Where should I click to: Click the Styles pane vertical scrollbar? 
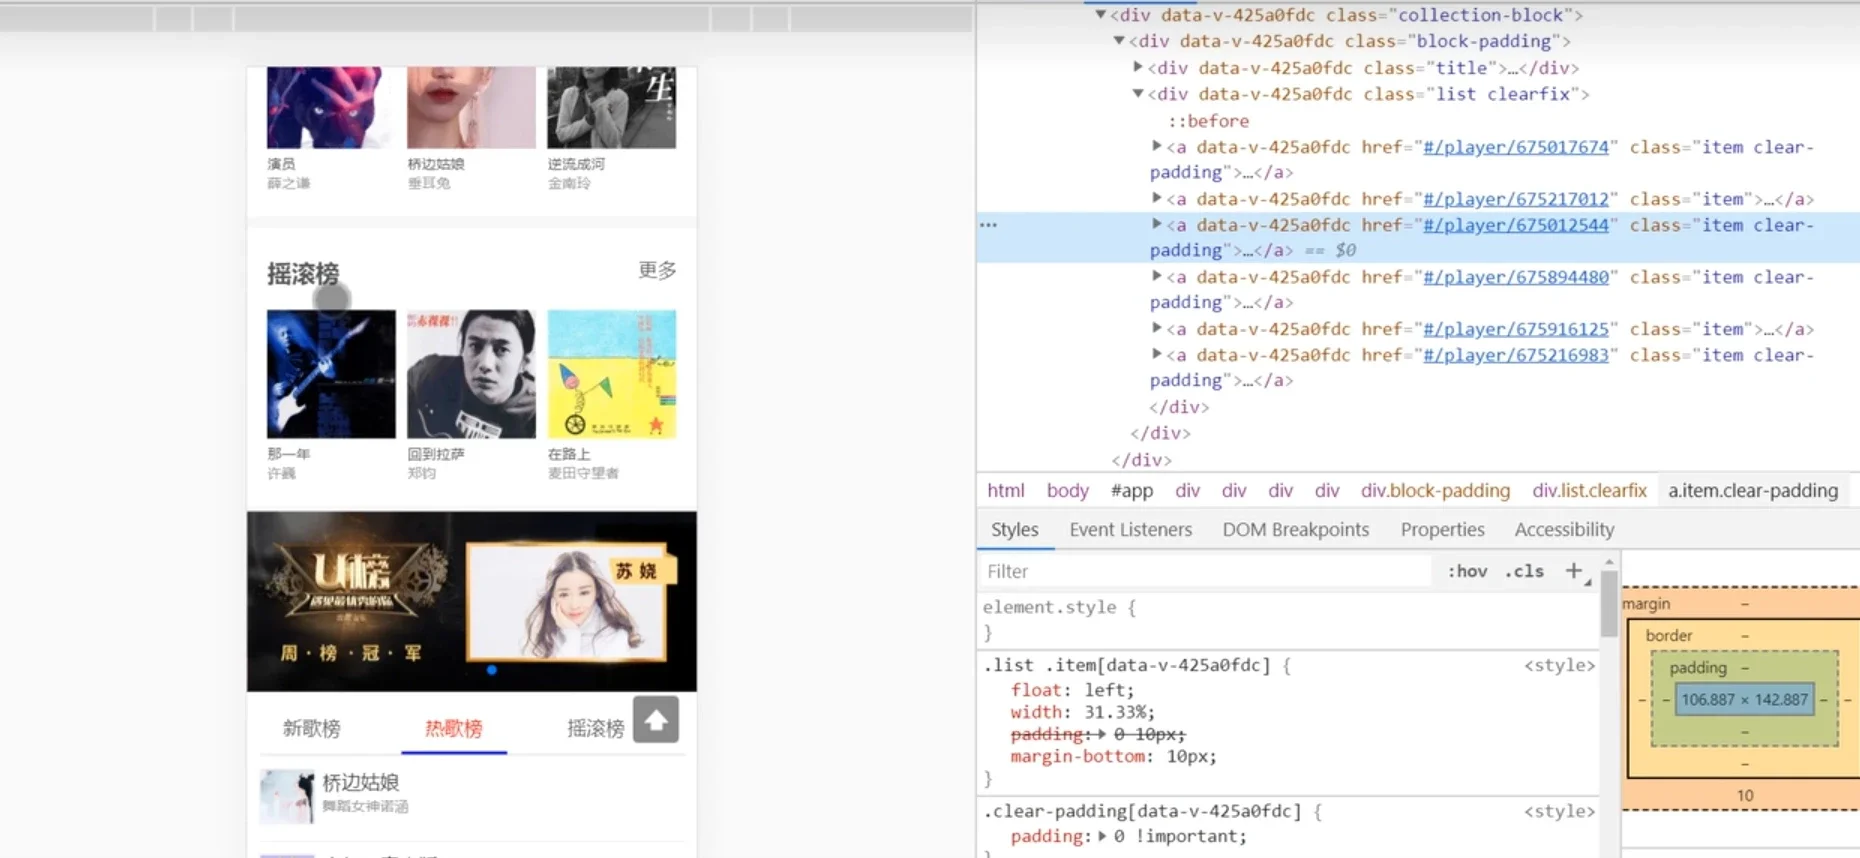(1609, 603)
